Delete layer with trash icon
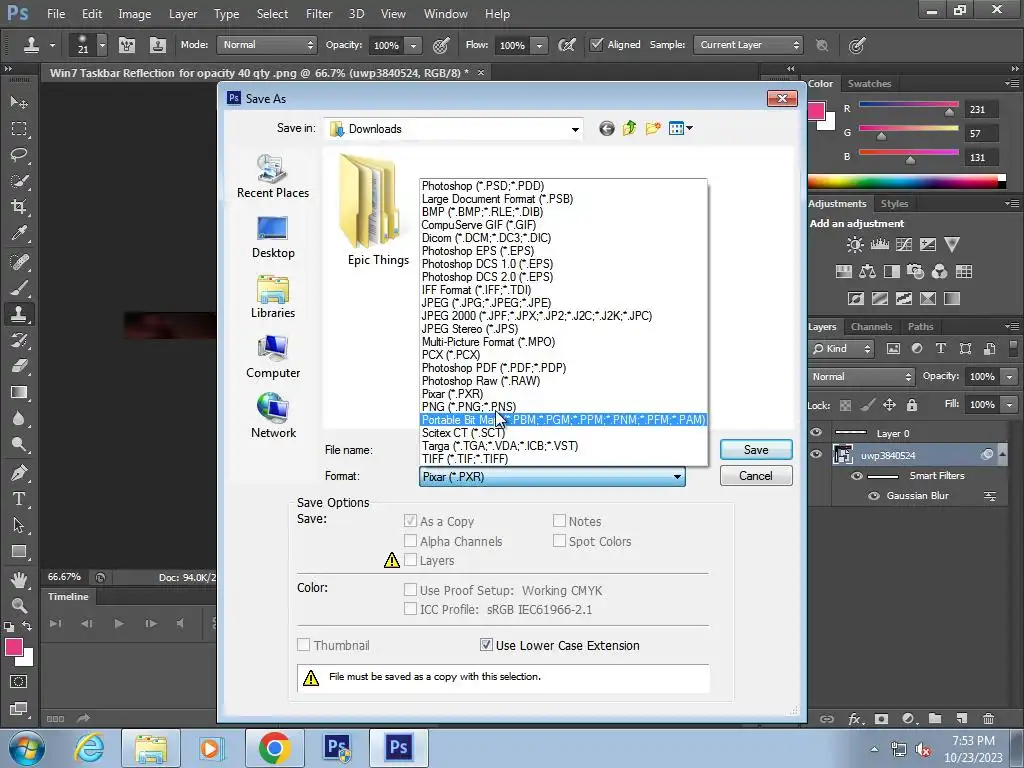 coord(988,719)
